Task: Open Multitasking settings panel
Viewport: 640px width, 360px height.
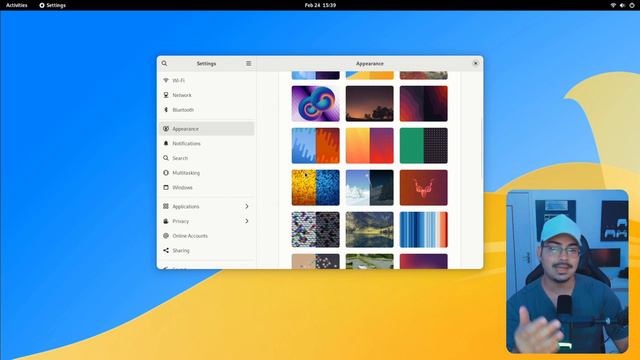Action: tap(207, 173)
